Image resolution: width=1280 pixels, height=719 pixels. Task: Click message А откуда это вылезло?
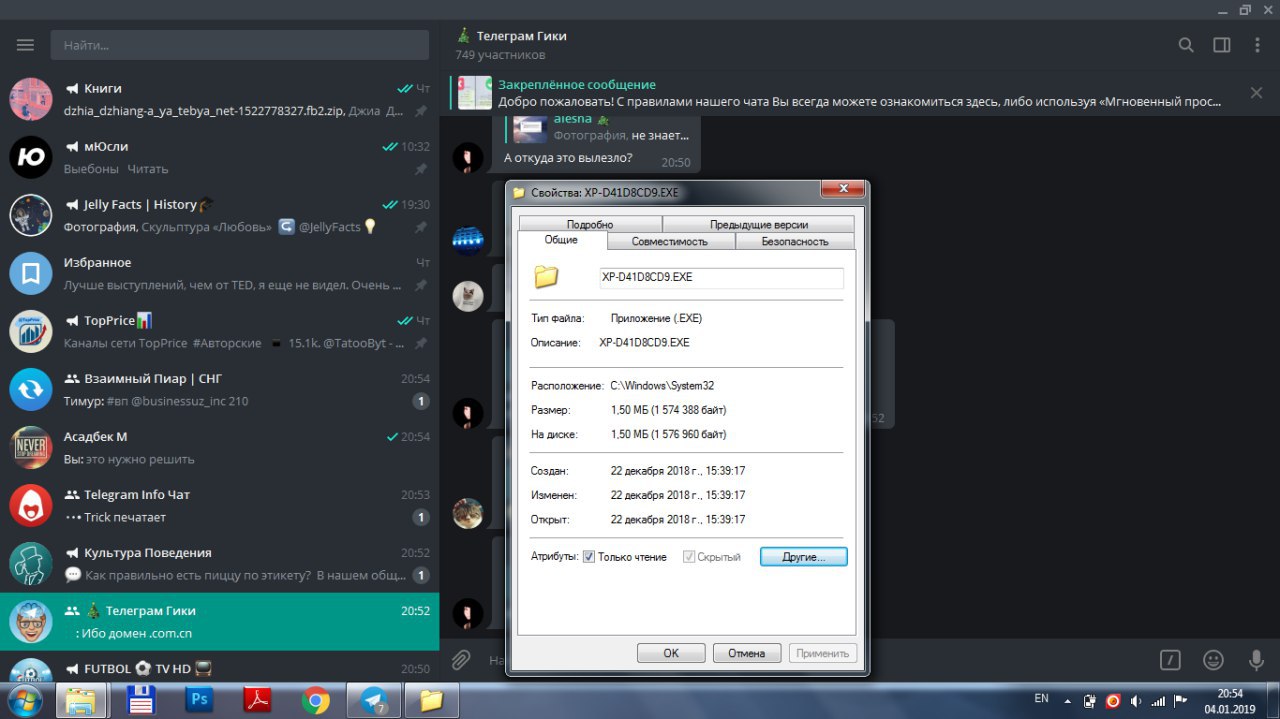coord(568,158)
